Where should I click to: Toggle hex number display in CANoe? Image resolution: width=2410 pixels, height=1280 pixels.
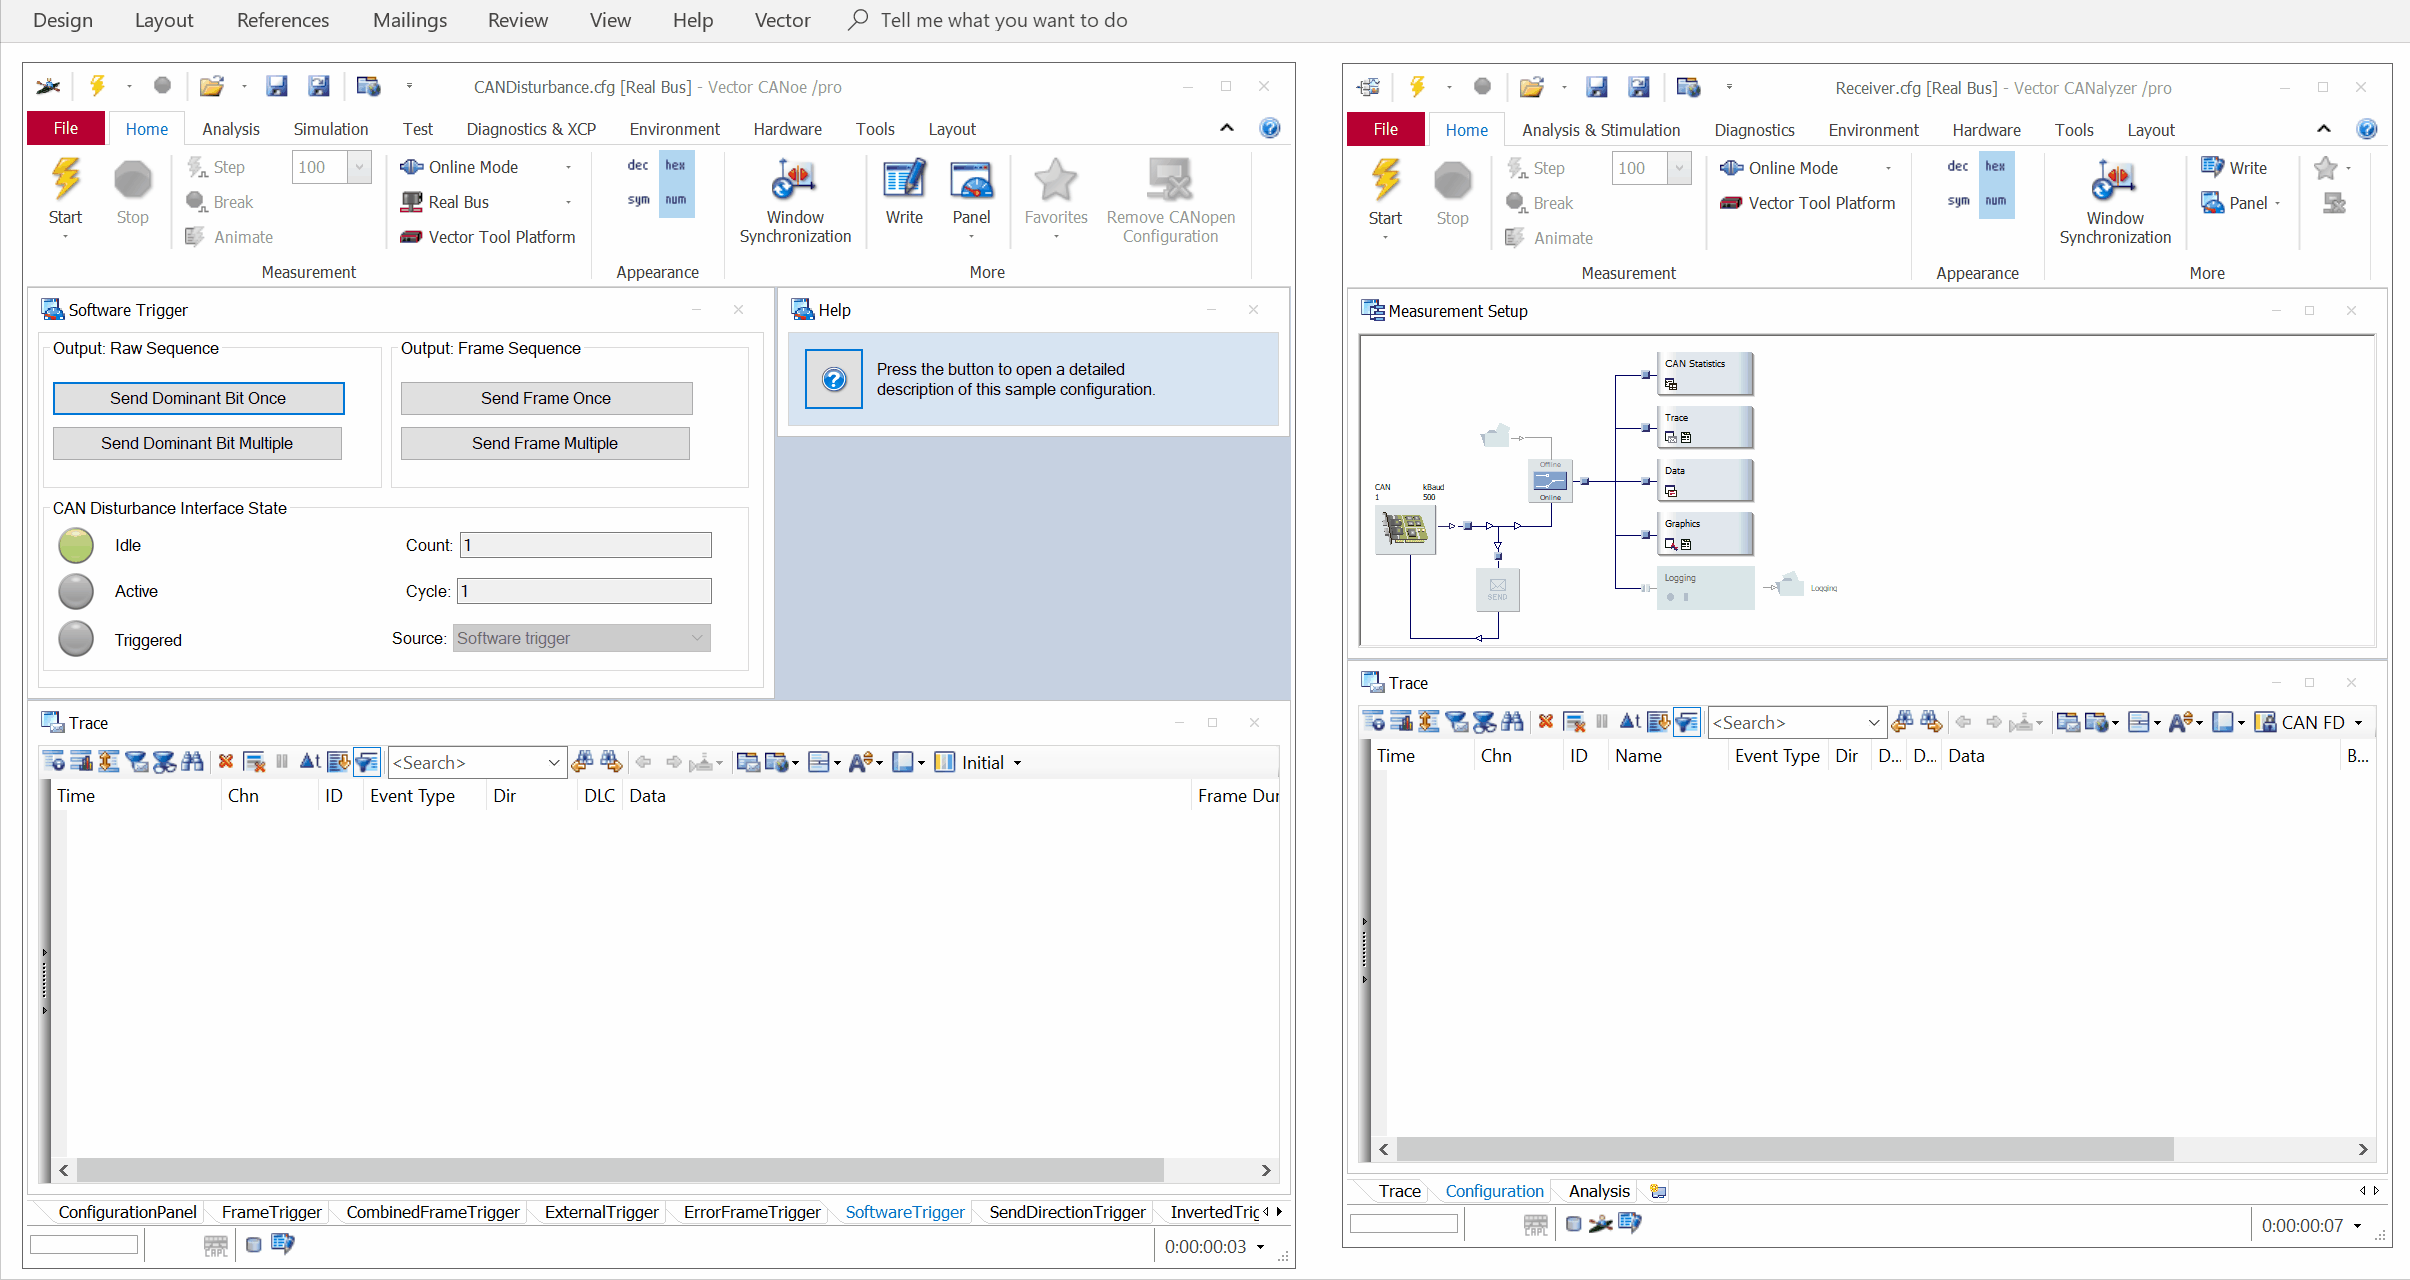676,166
